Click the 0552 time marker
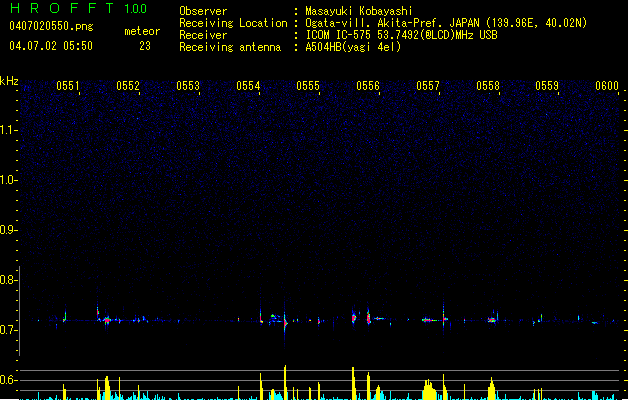The width and height of the screenshot is (629, 400). pyautogui.click(x=128, y=86)
